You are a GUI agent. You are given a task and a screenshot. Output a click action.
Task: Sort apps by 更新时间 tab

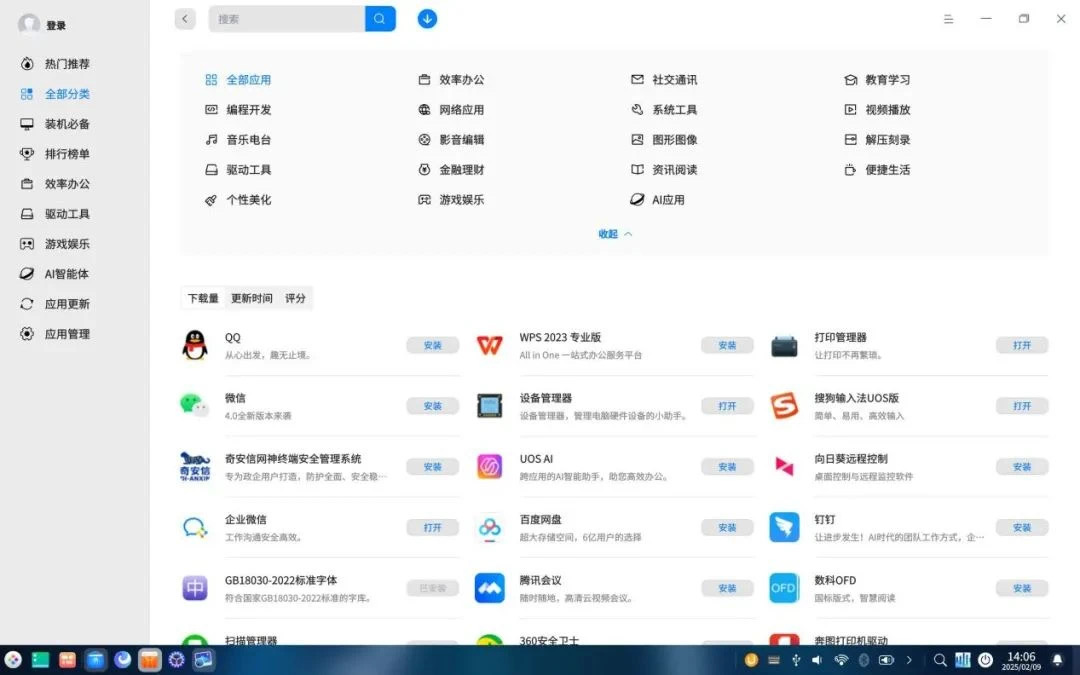tap(251, 298)
